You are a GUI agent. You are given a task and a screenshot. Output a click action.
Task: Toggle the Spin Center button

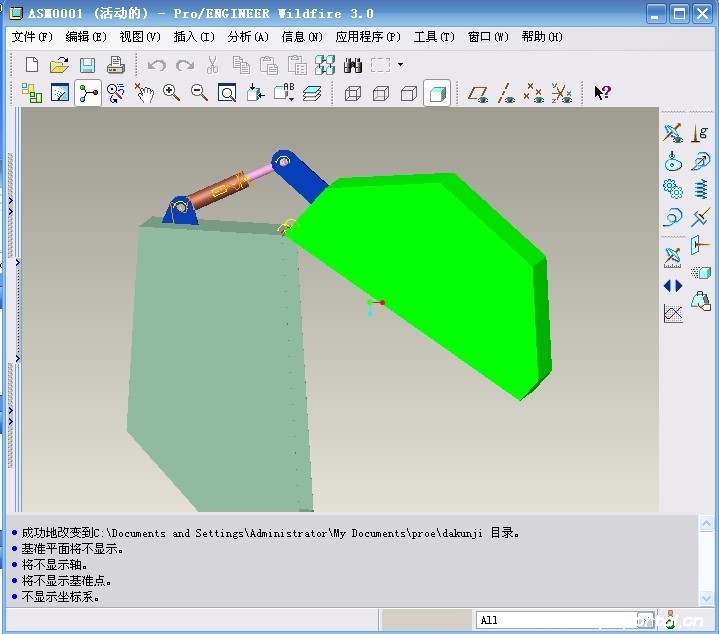(x=88, y=93)
